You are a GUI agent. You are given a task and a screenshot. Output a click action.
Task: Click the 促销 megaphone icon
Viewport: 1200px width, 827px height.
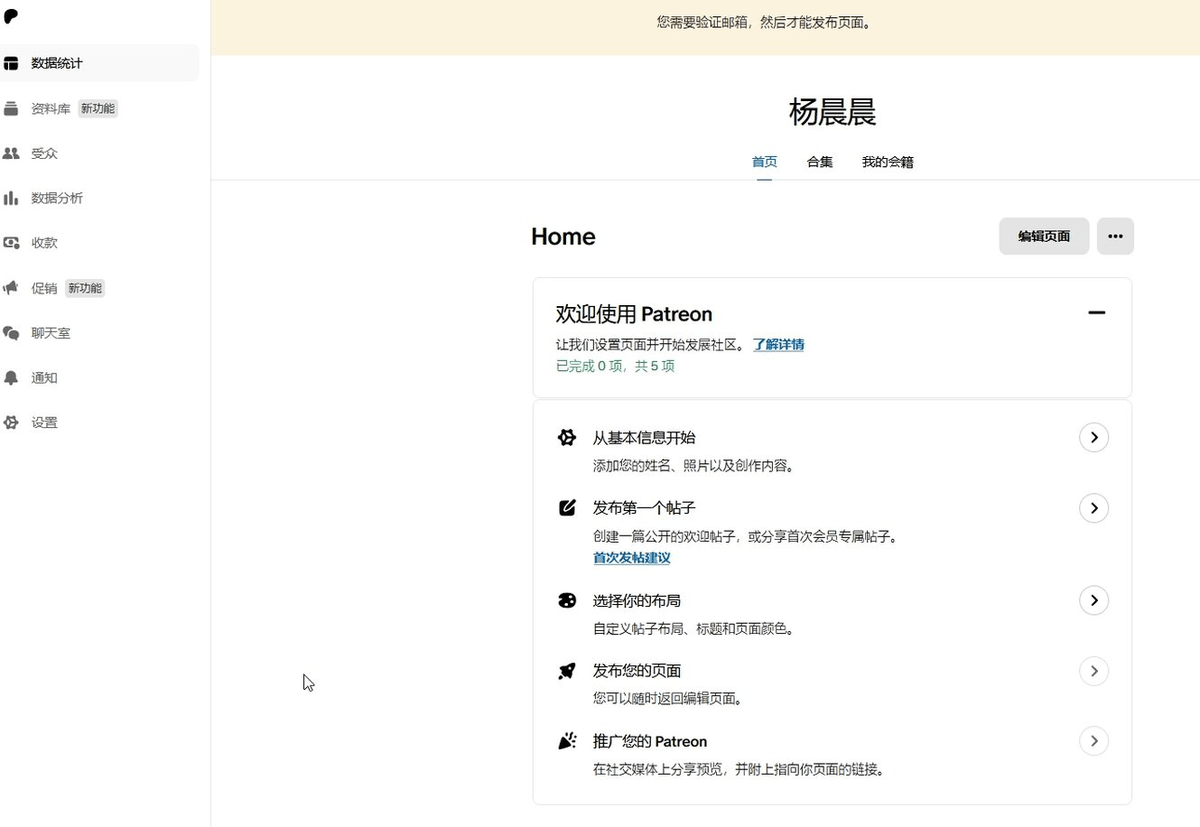(x=11, y=288)
